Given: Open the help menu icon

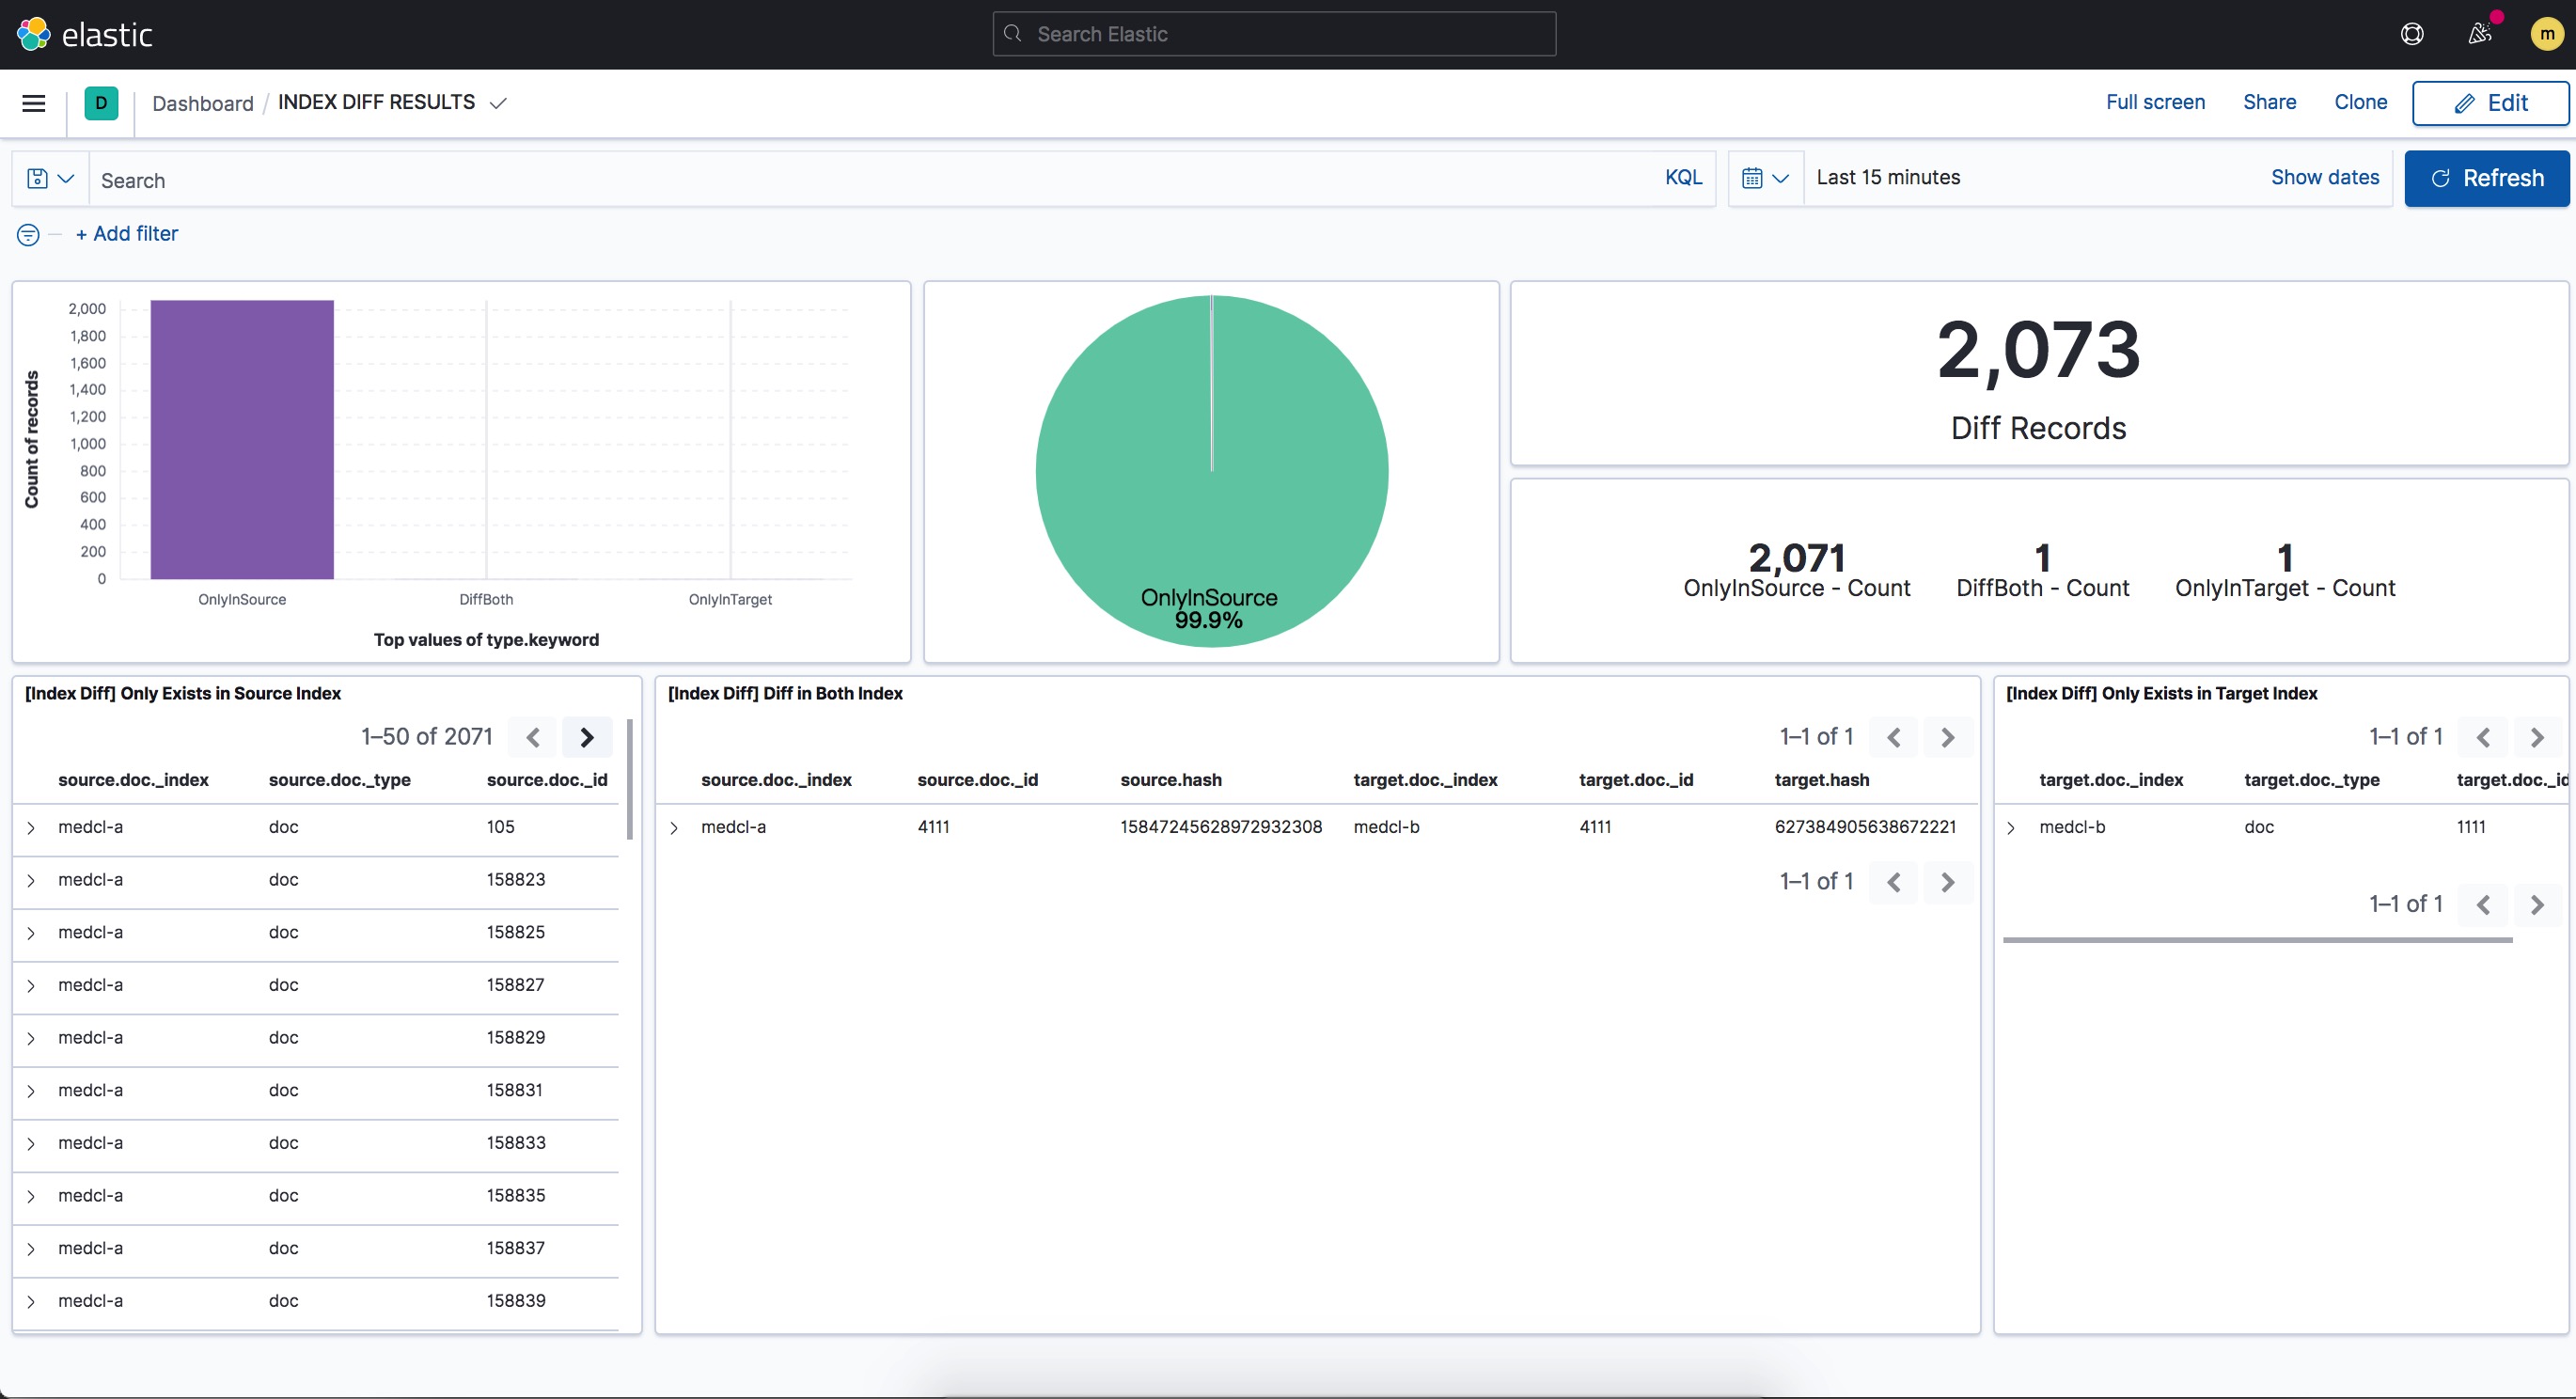Looking at the screenshot, I should pos(2412,34).
